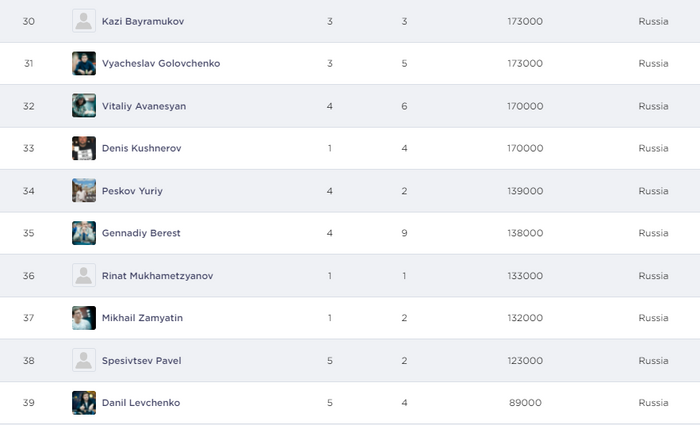
Task: Open Mikhail Zamyatin's name link
Action: [142, 318]
